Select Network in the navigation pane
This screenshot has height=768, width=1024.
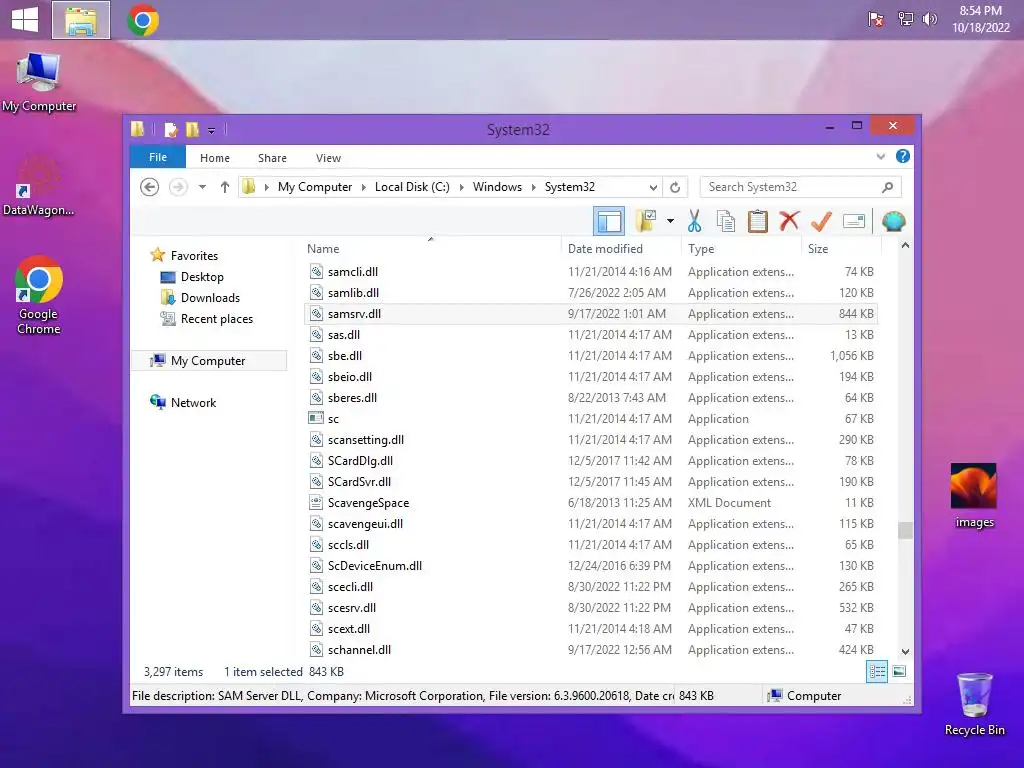tap(193, 403)
